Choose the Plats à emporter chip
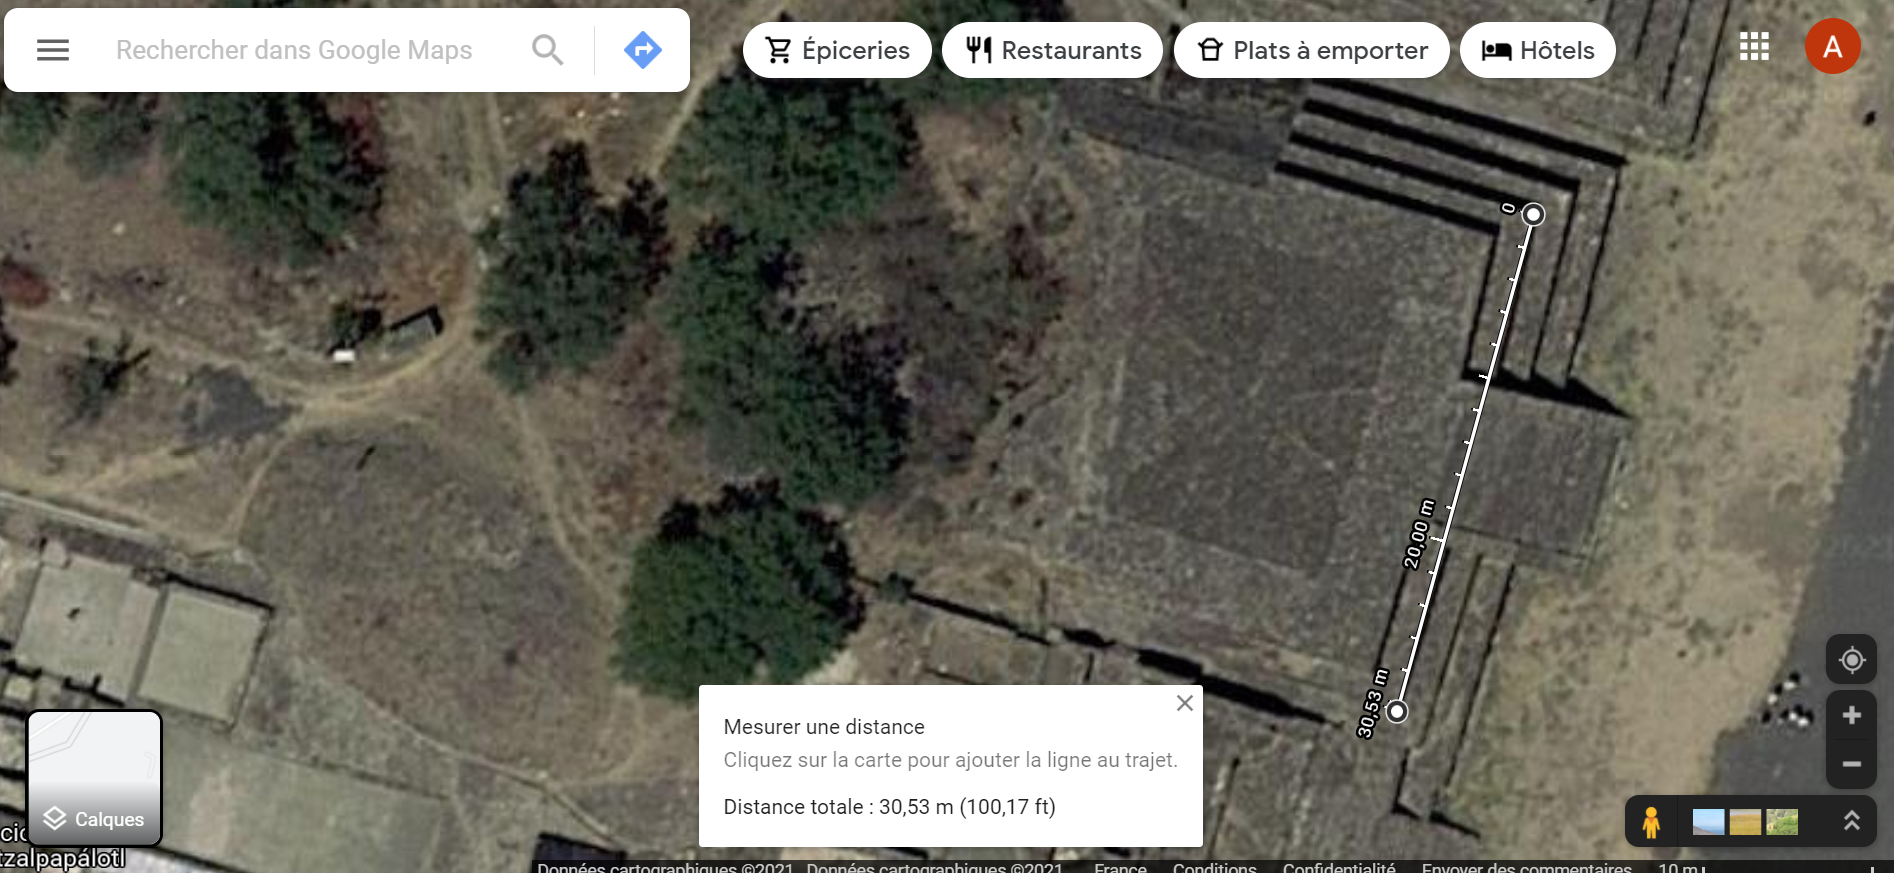Screen dimensions: 1894x873 pos(1311,50)
